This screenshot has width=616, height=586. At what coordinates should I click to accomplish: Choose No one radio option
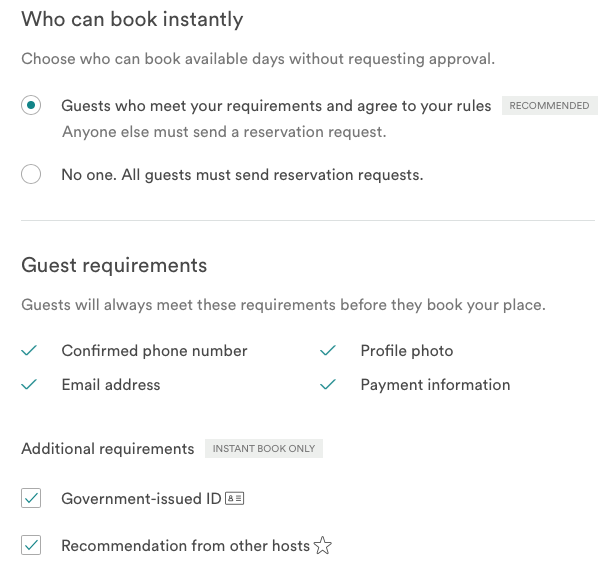click(x=31, y=174)
